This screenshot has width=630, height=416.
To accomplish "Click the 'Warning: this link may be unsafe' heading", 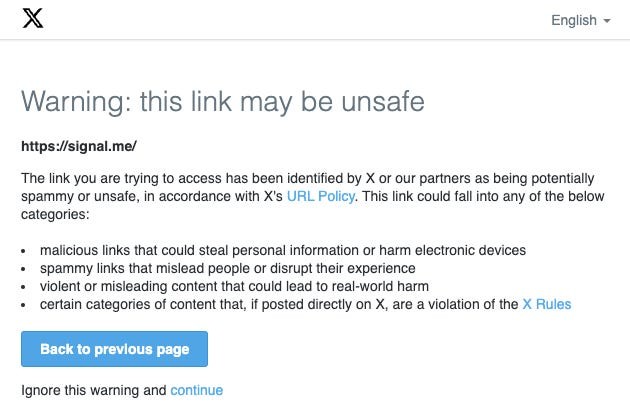I will [223, 101].
